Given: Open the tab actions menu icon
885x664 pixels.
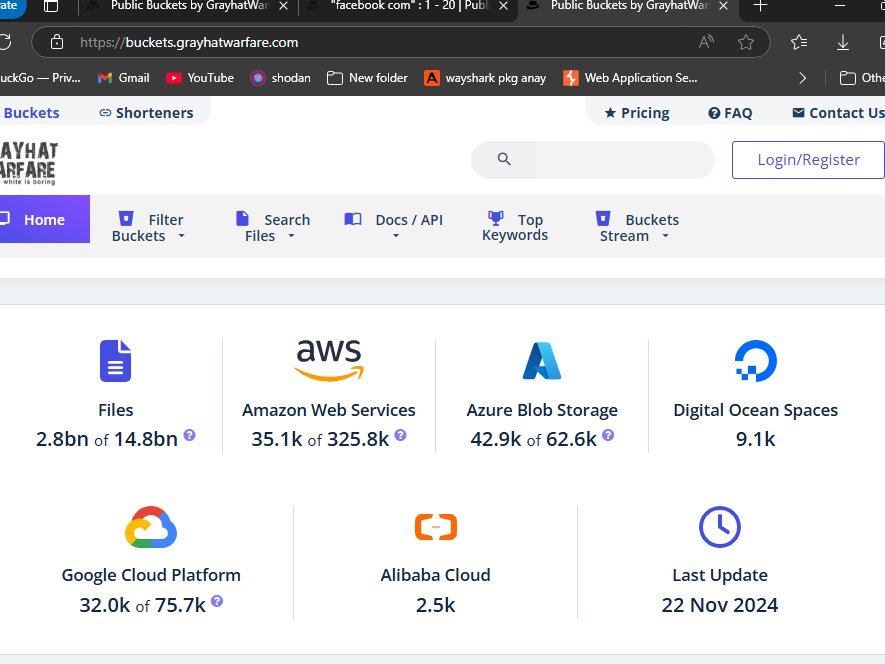Looking at the screenshot, I should pyautogui.click(x=51, y=6).
